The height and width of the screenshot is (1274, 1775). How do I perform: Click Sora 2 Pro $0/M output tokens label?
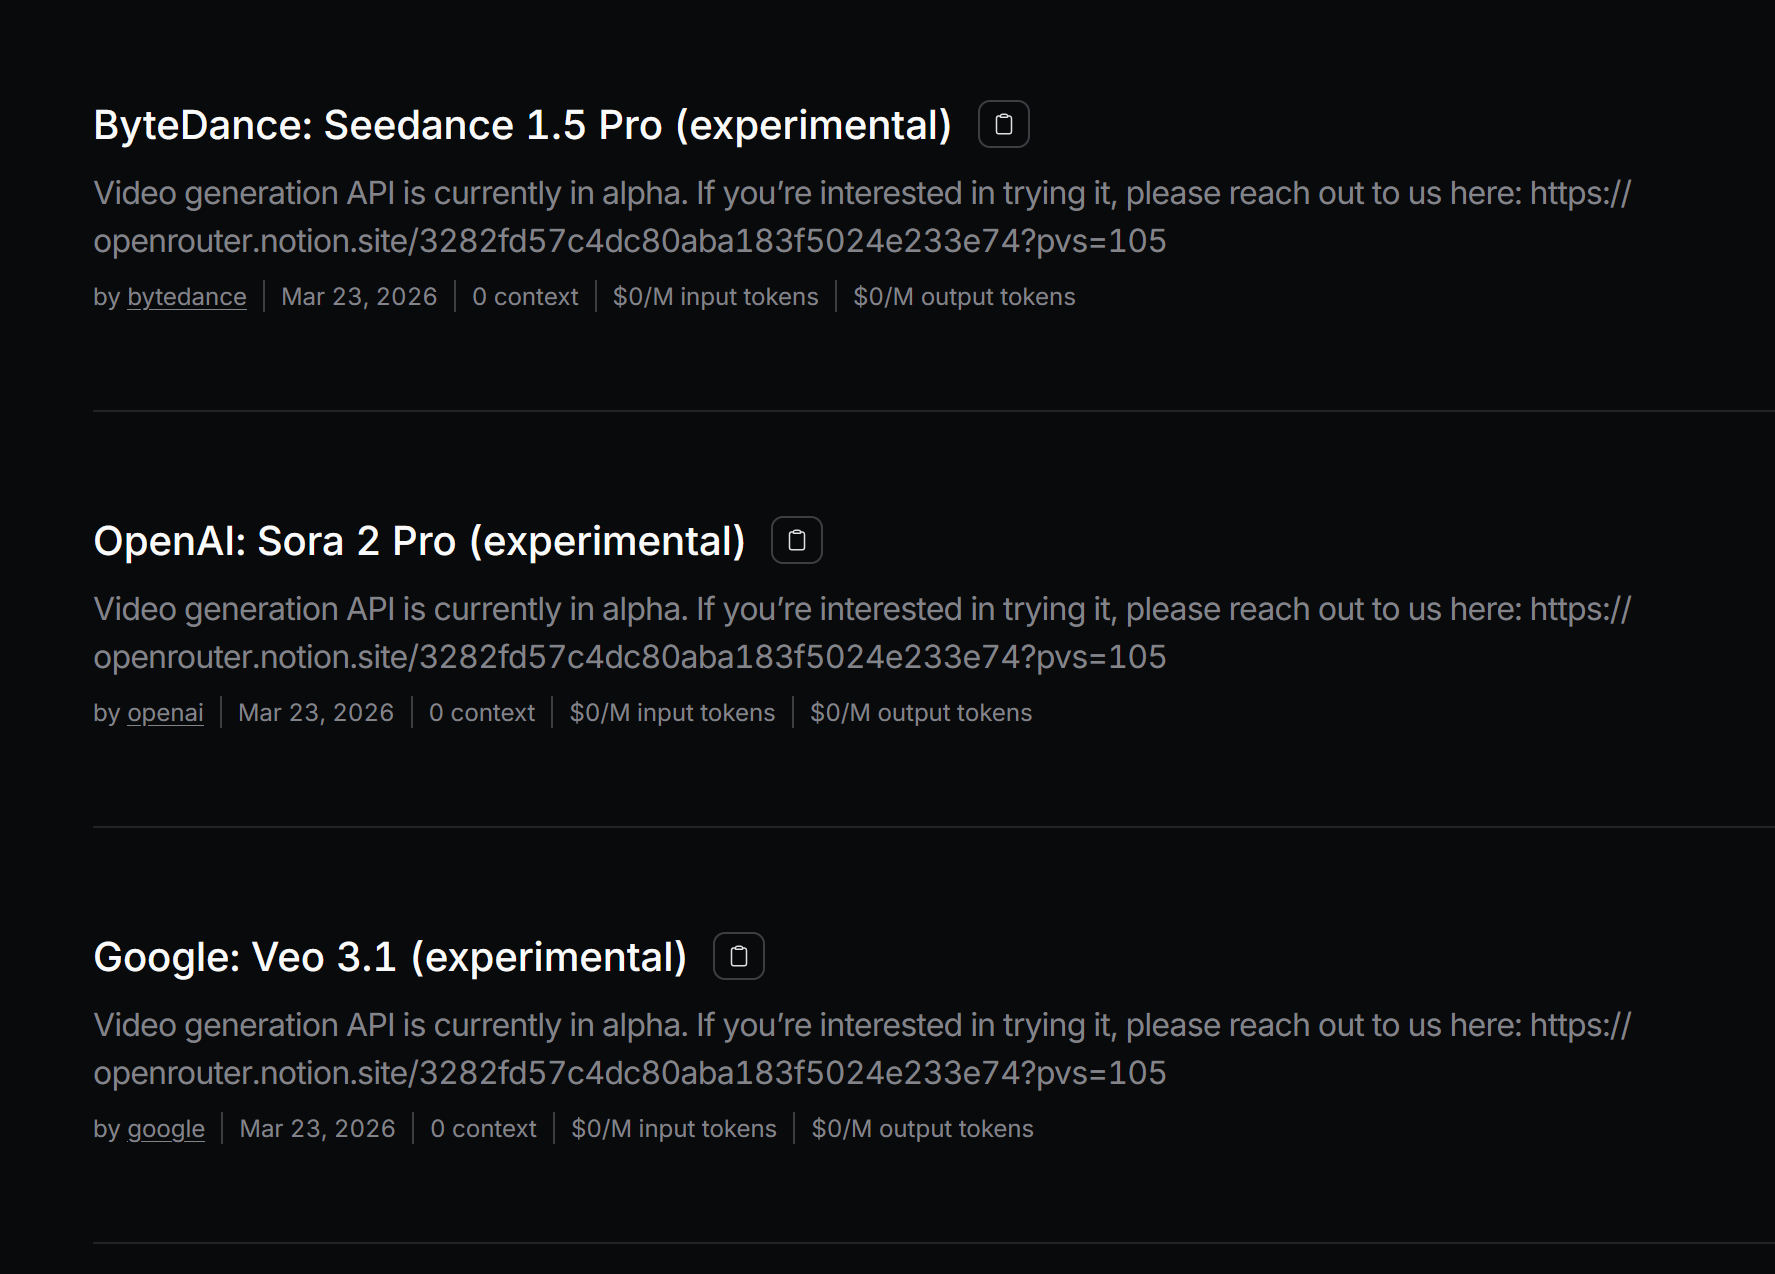921,713
